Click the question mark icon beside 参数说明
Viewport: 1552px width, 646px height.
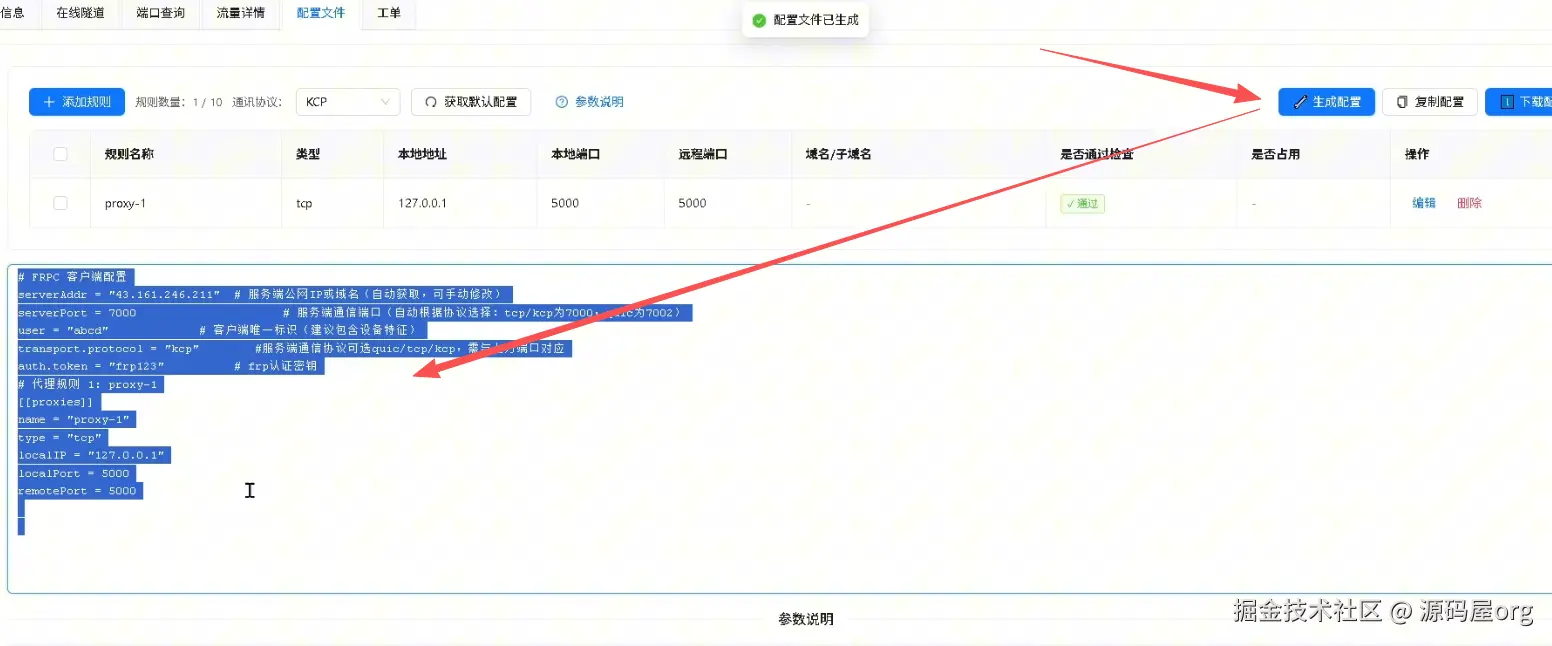[x=562, y=102]
